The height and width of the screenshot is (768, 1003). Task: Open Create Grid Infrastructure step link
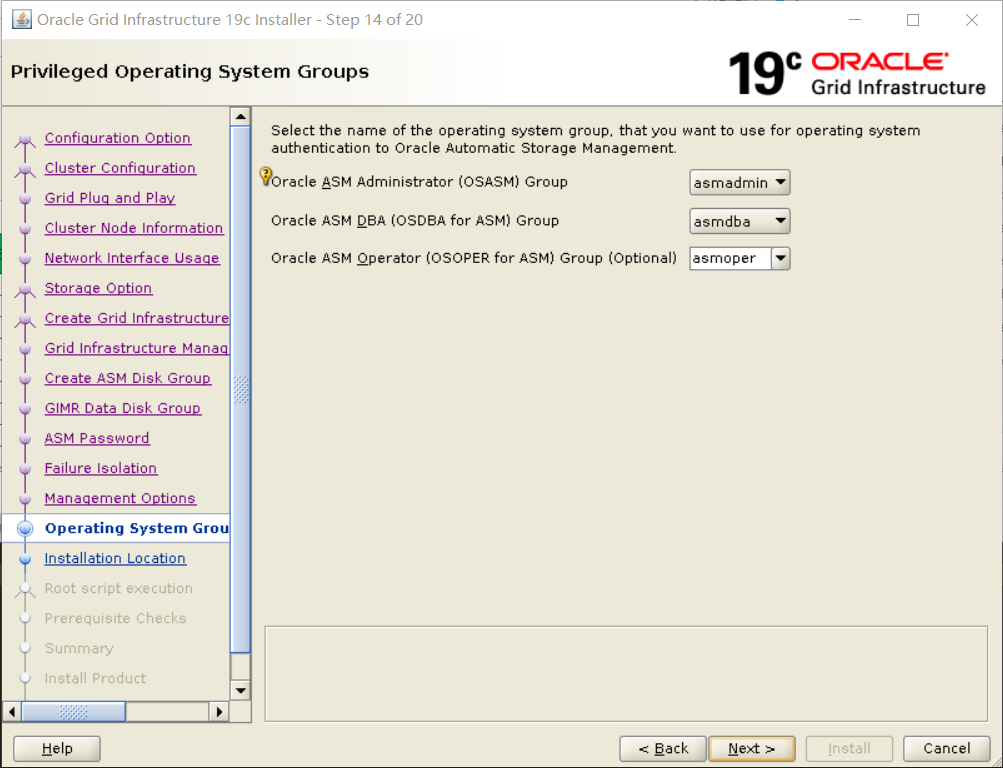136,318
